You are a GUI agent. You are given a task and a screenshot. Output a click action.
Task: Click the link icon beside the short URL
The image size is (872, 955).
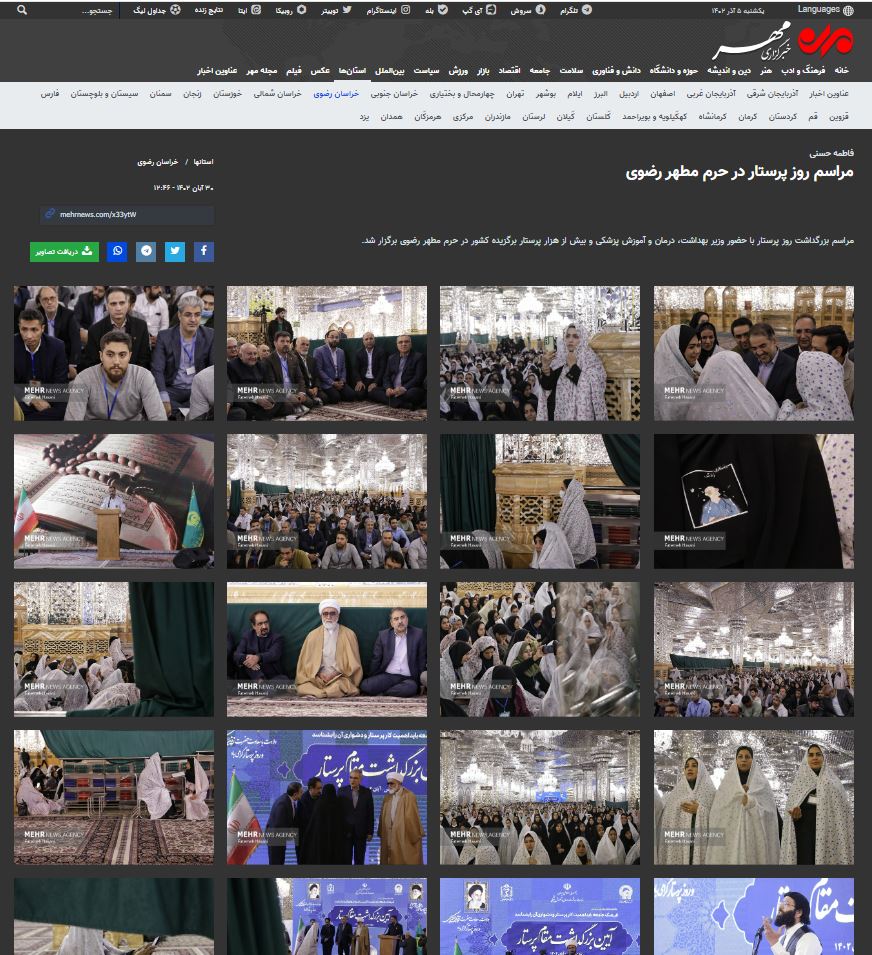point(50,214)
